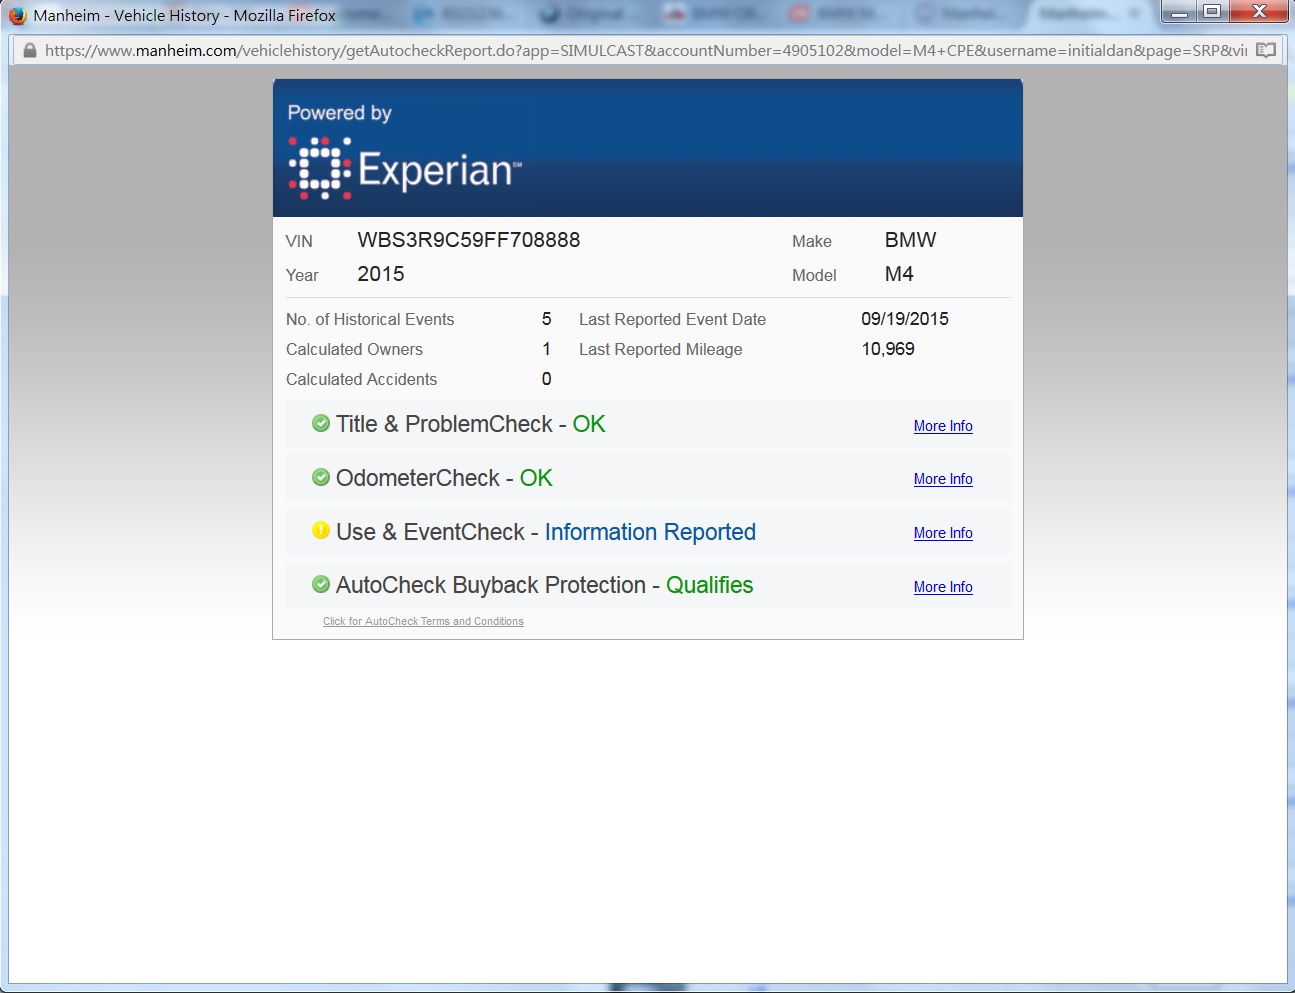Open More Info for Use & EventCheck
This screenshot has height=993, width=1295.
(x=943, y=533)
